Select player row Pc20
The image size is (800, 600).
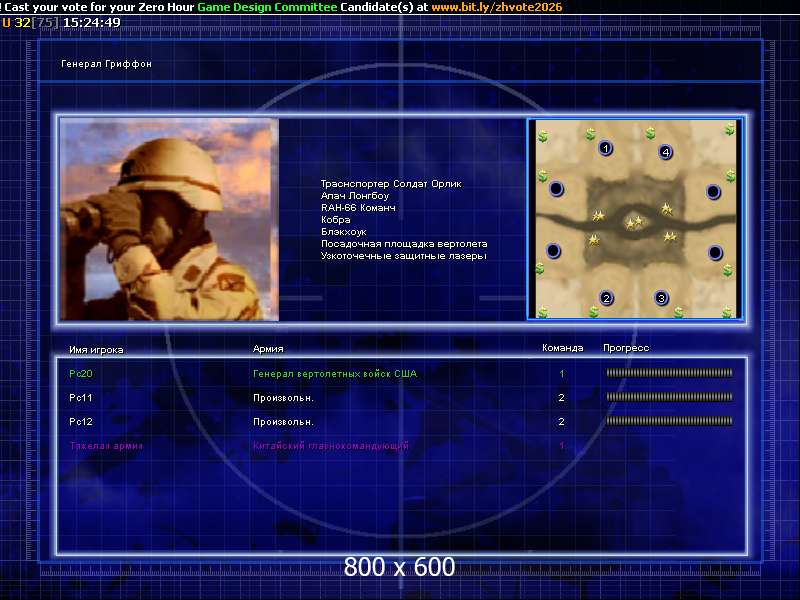pyautogui.click(x=81, y=374)
